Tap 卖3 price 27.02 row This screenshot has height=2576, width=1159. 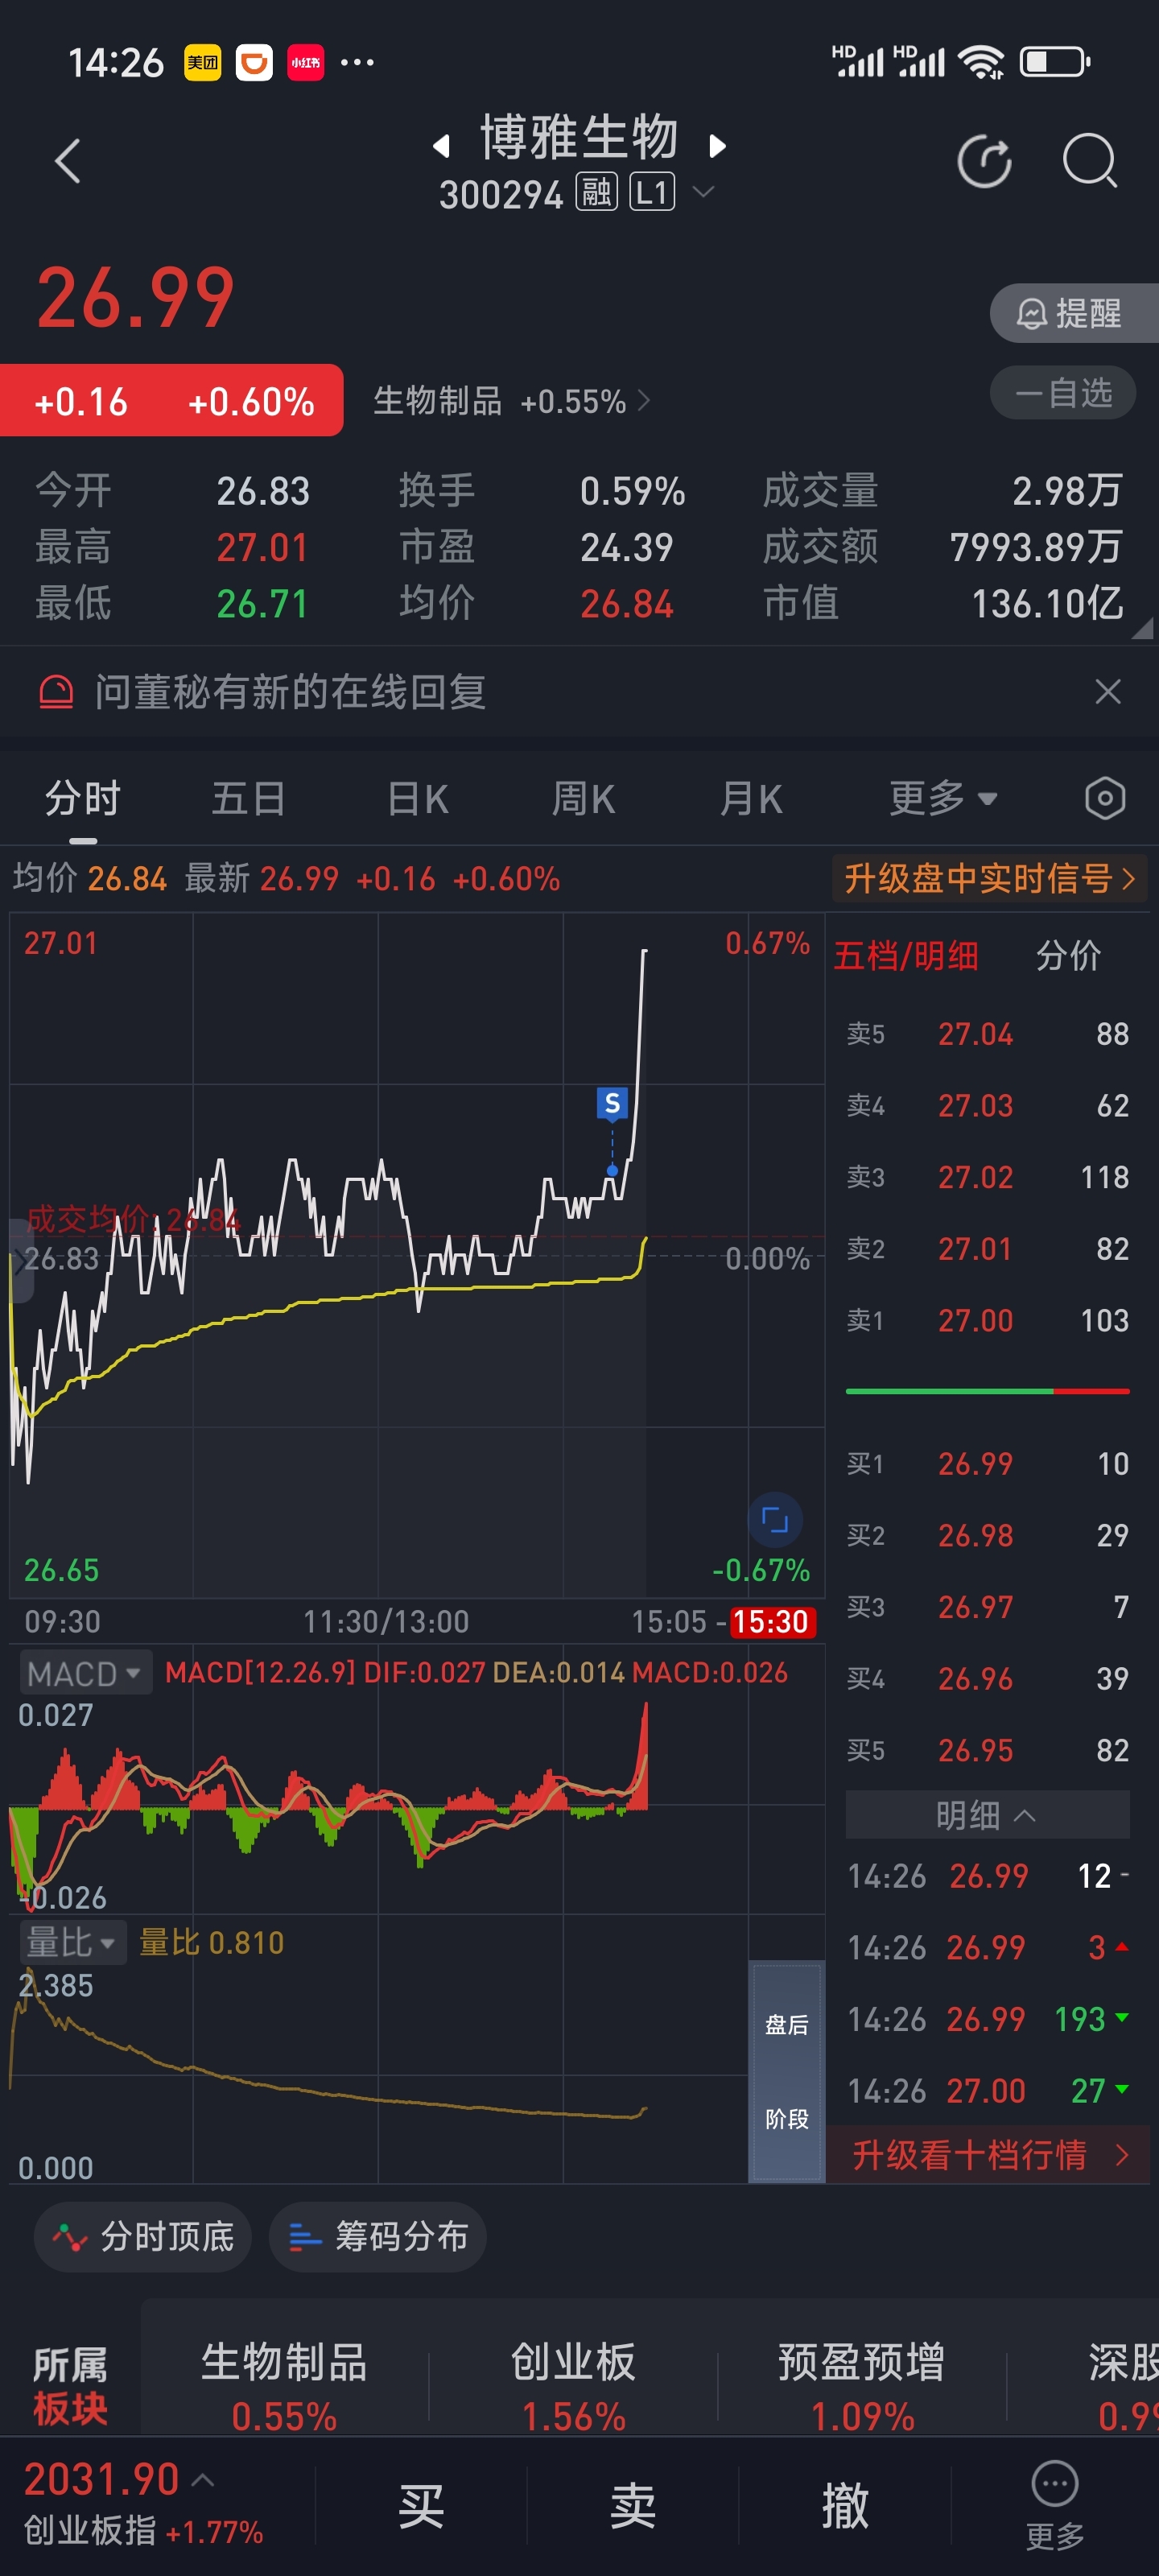(988, 1177)
